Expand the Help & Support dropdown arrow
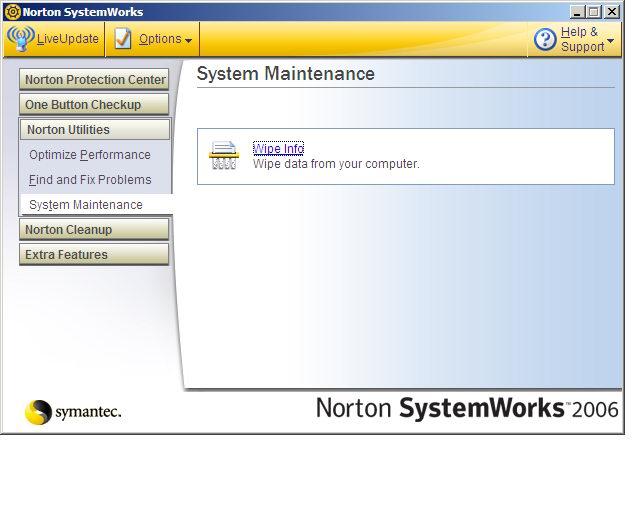 [610, 40]
